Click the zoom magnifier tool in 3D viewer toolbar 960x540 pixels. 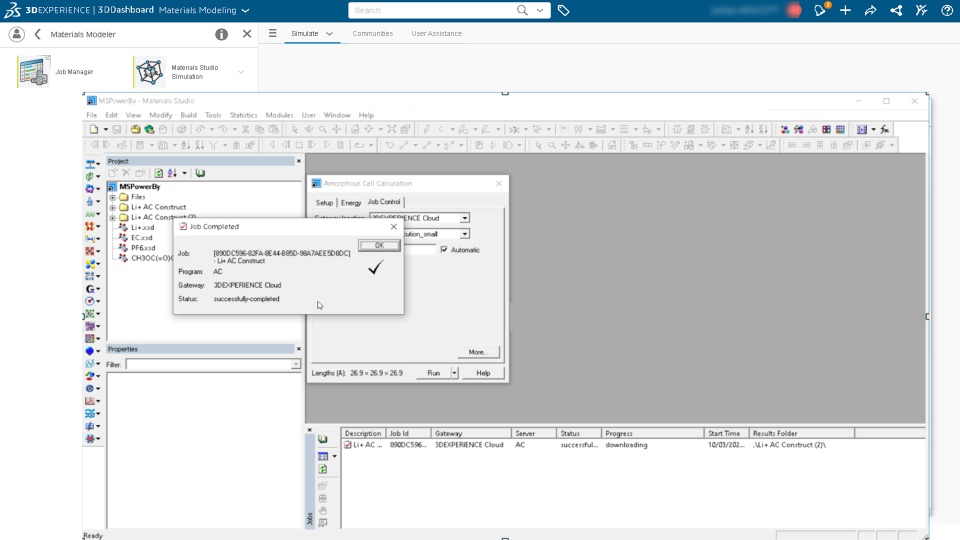tap(323, 129)
